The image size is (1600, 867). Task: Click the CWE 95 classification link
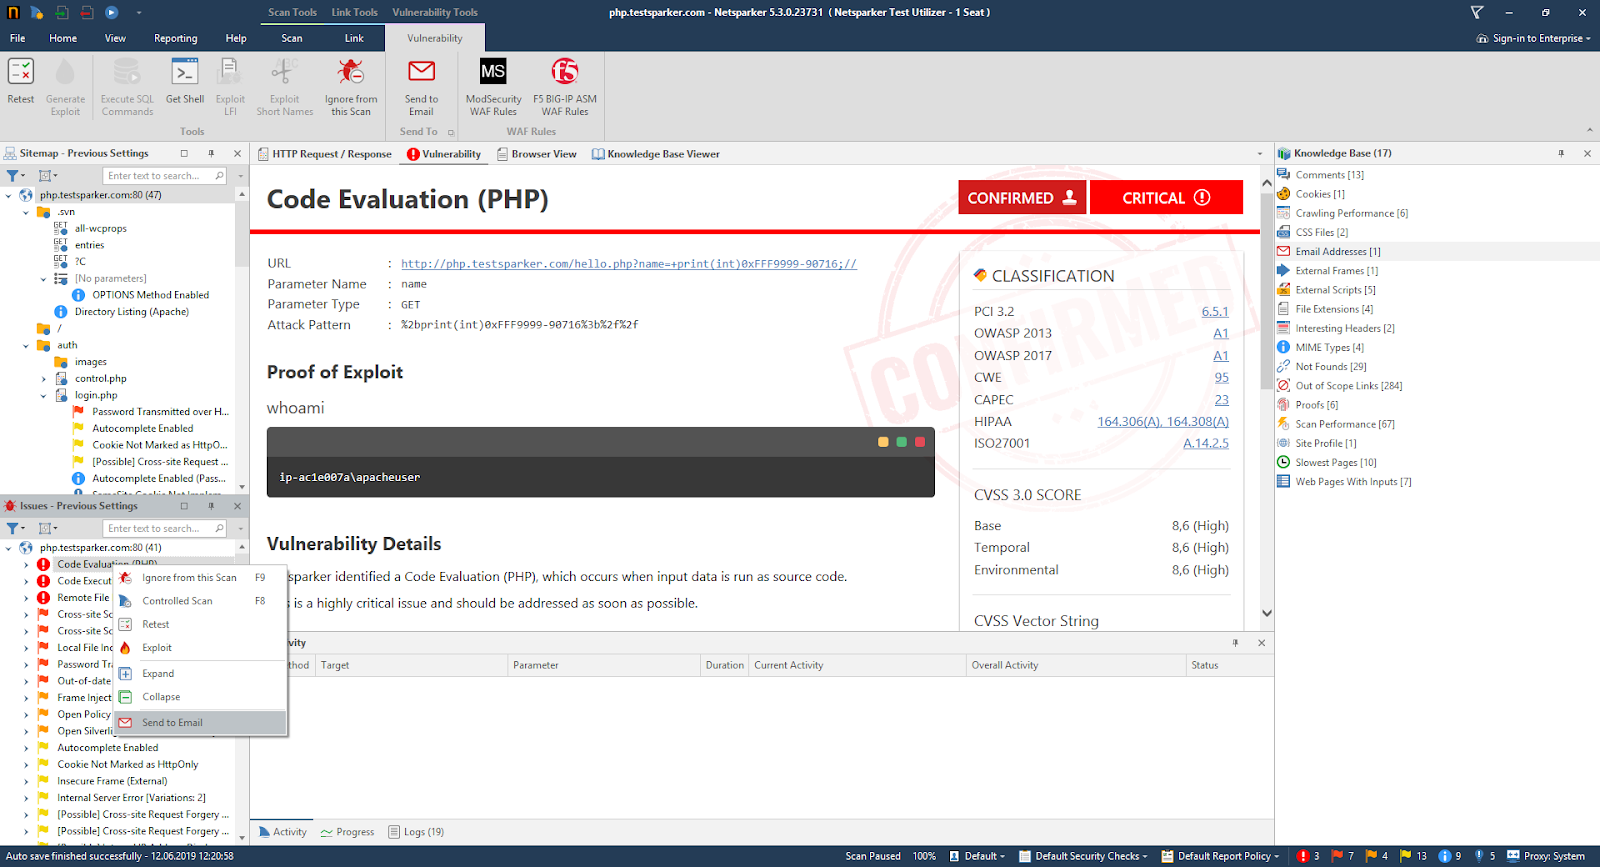(x=1221, y=378)
